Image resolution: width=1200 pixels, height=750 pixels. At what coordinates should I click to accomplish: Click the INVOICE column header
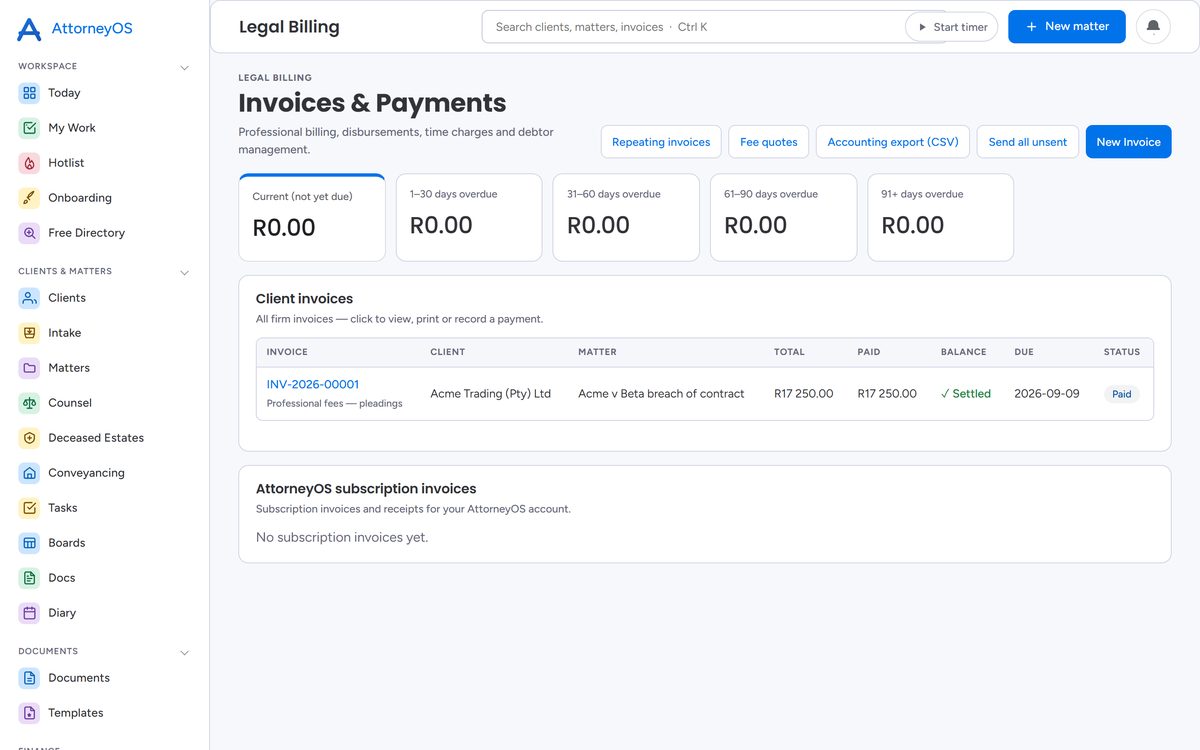(287, 352)
